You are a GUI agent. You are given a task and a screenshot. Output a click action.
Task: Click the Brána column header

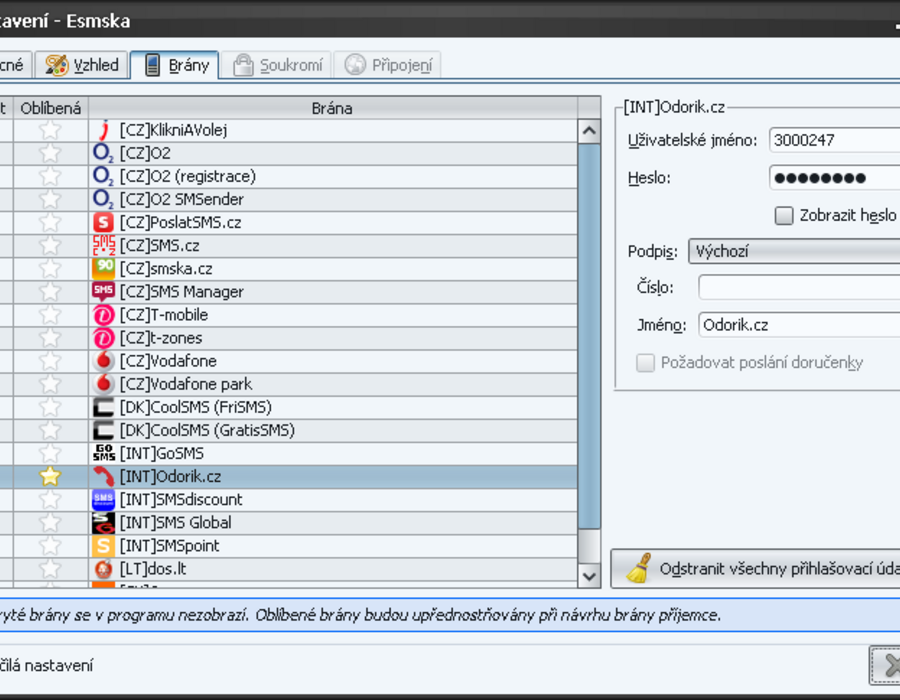point(332,108)
